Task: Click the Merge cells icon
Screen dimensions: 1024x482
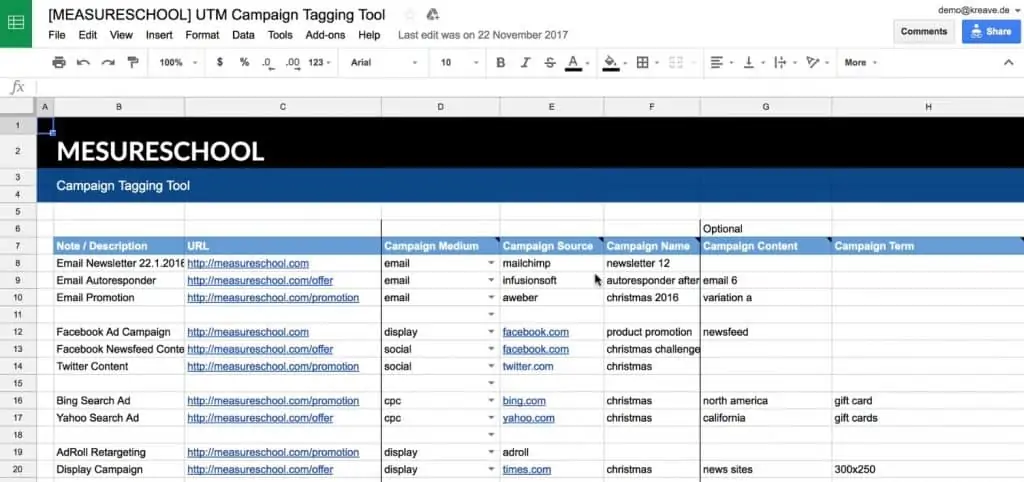Action: [x=676, y=63]
